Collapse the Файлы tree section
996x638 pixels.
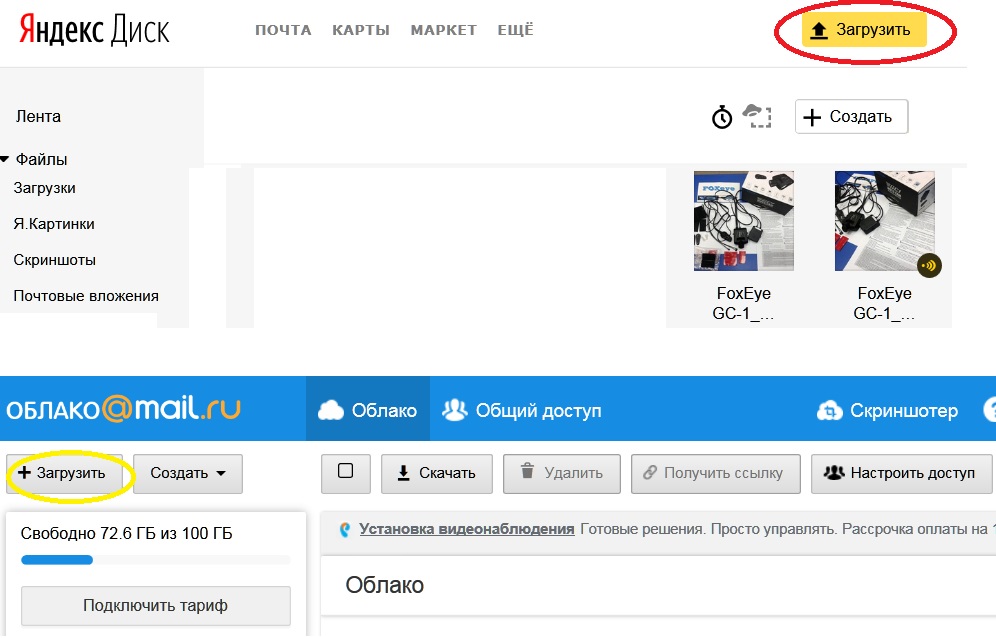[x=6, y=159]
